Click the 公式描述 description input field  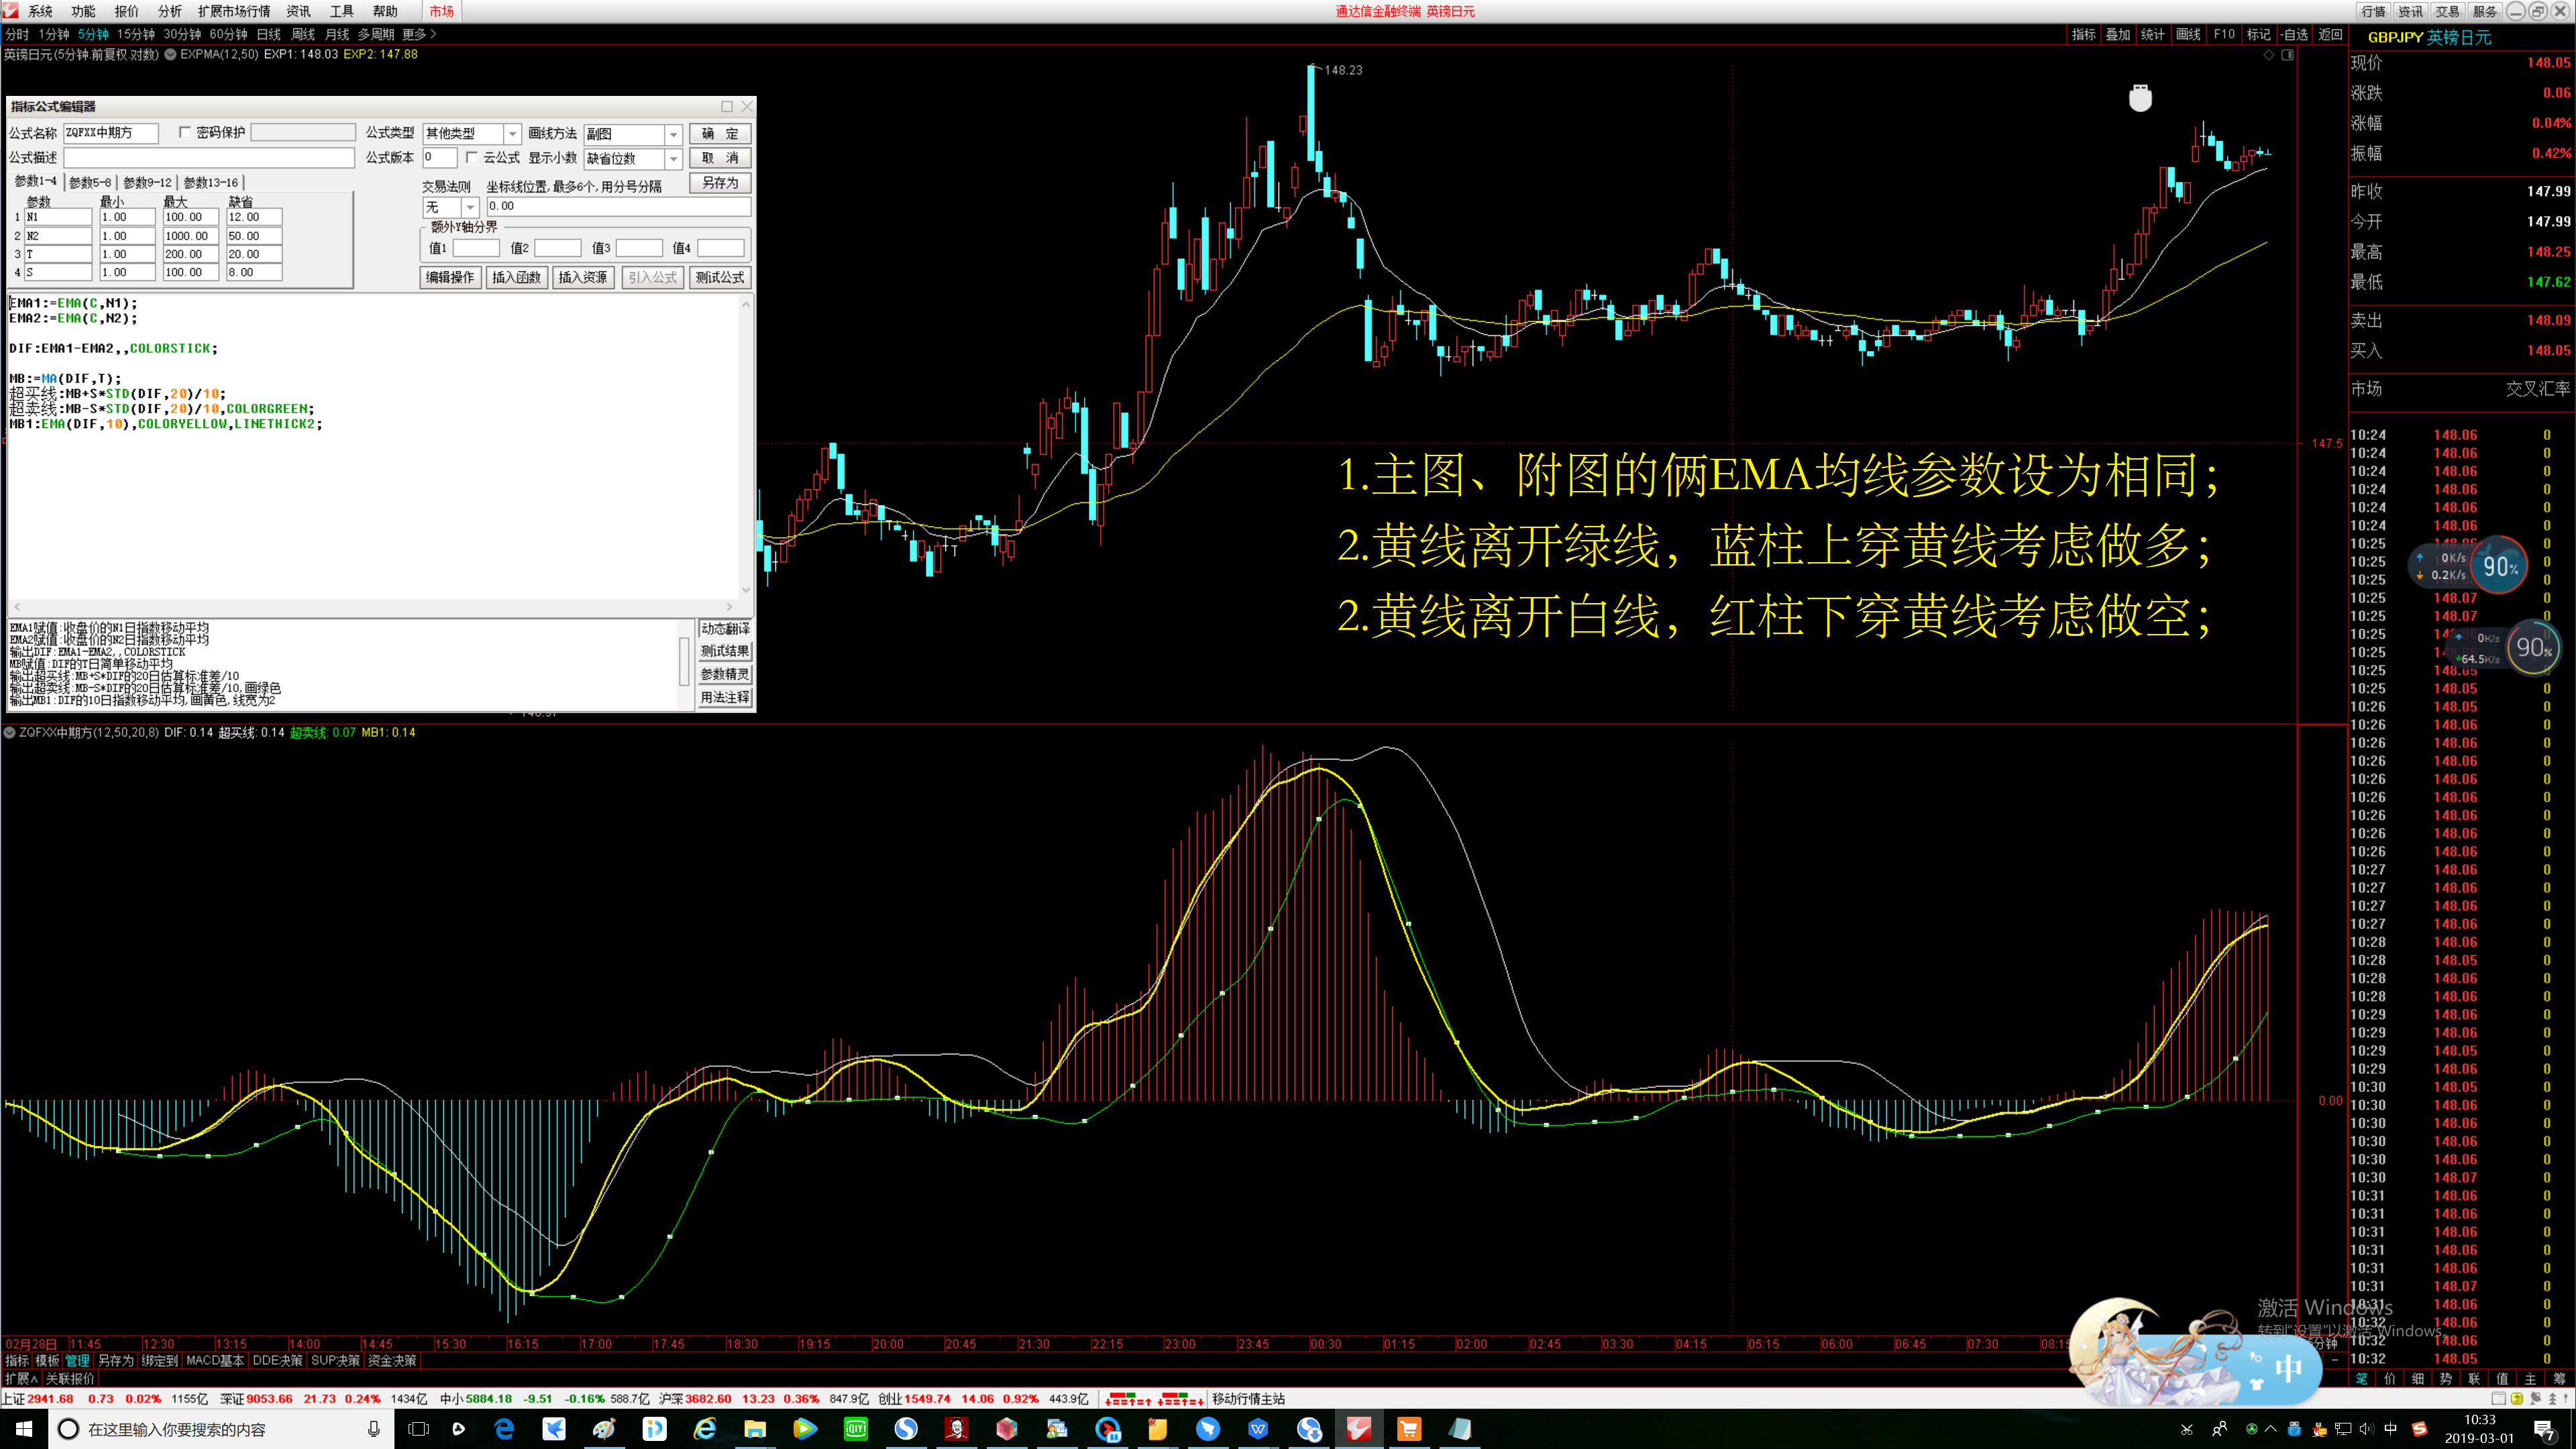tap(209, 158)
